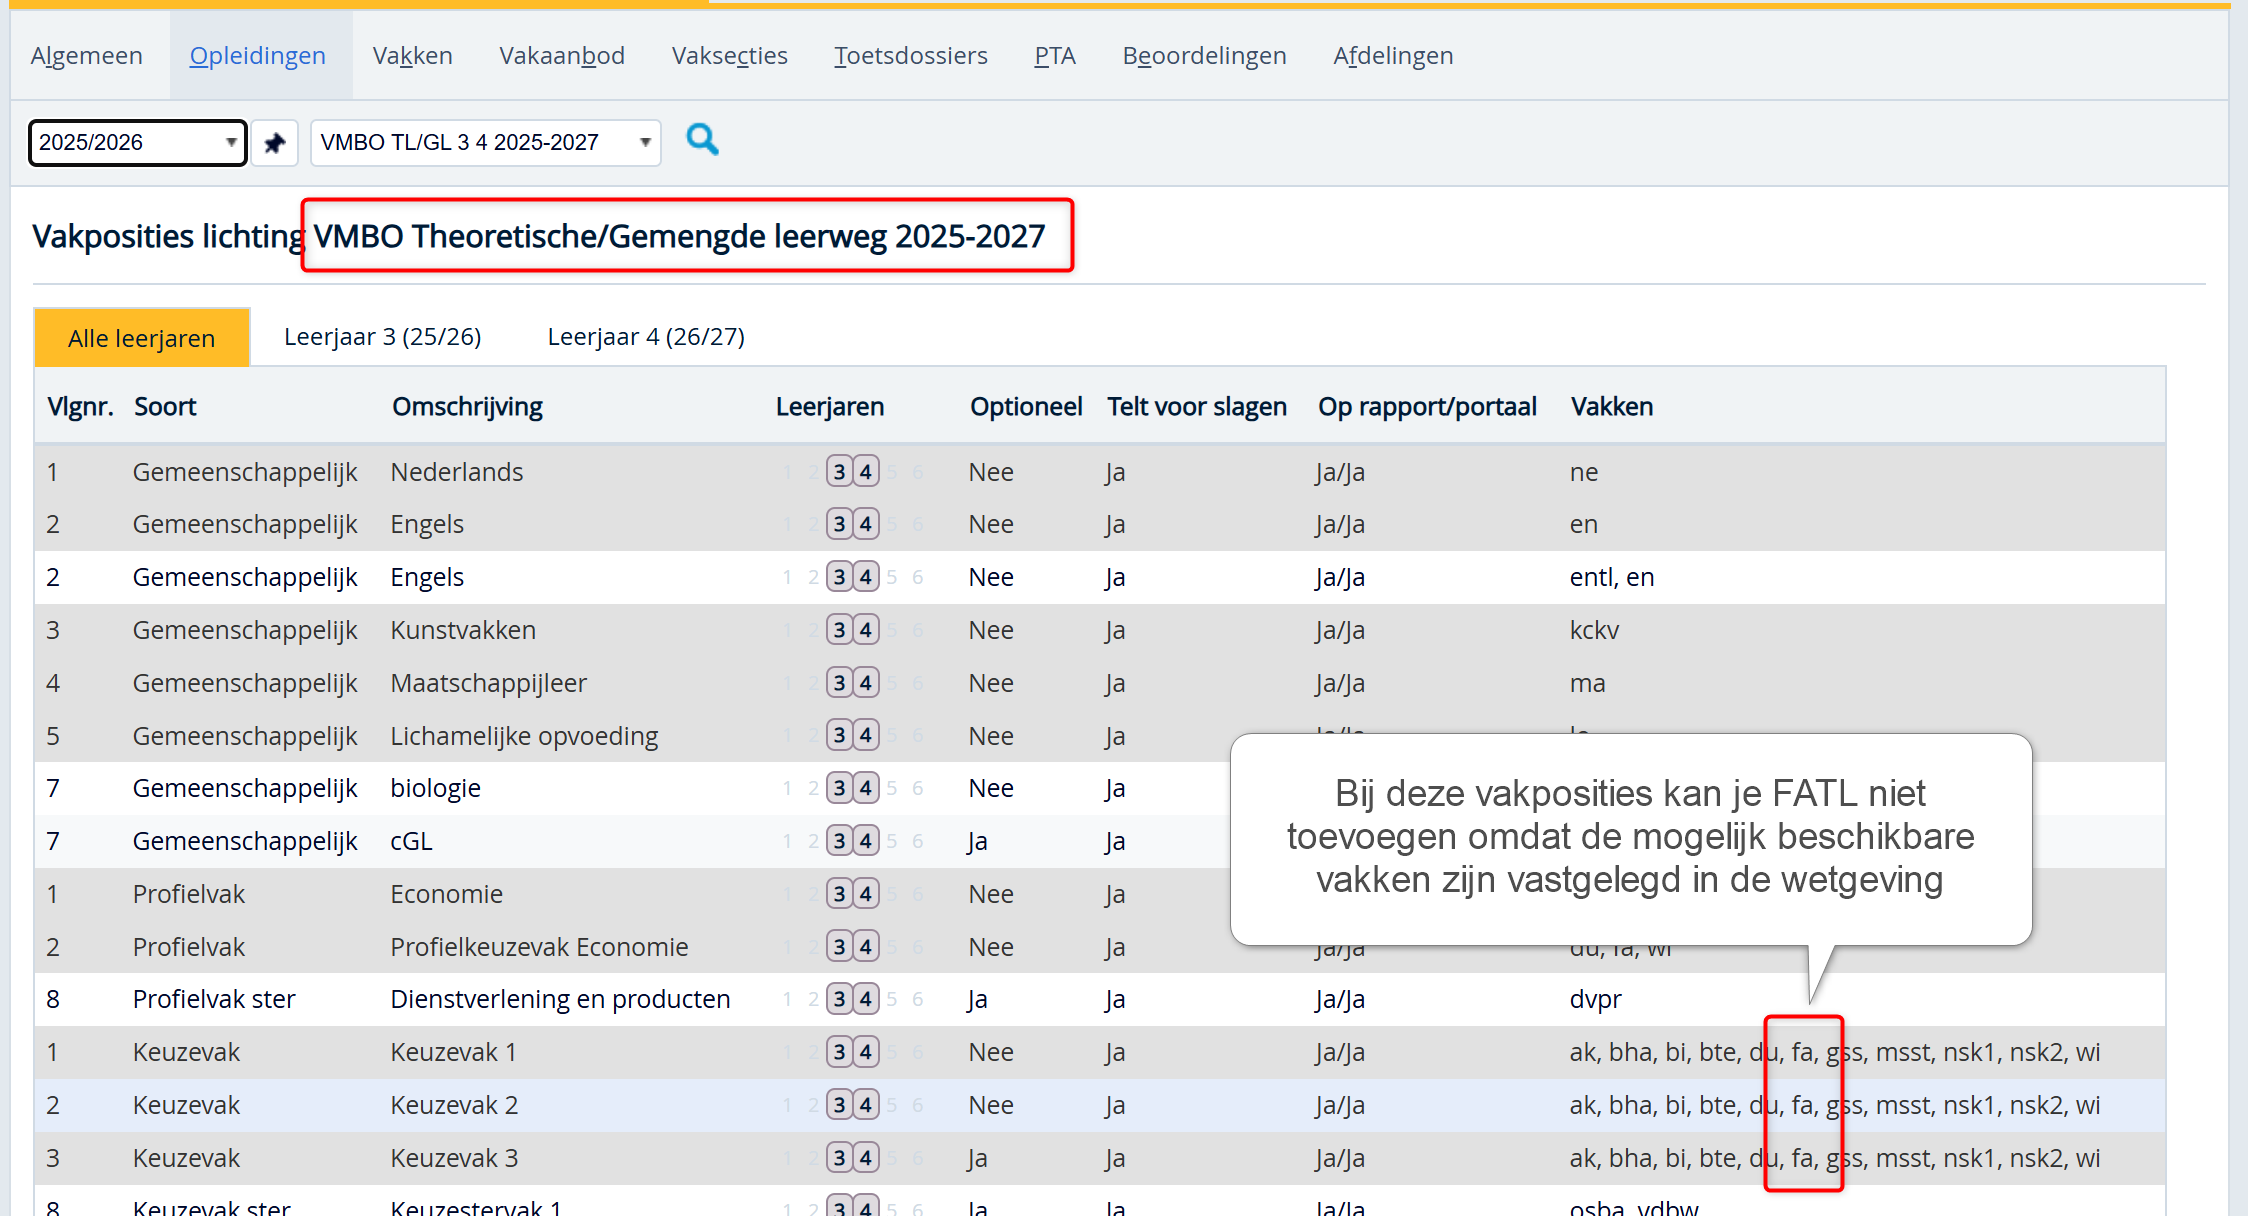The width and height of the screenshot is (2248, 1216).
Task: Toggle leerjaar 4 badge in Economie row
Action: 866,894
